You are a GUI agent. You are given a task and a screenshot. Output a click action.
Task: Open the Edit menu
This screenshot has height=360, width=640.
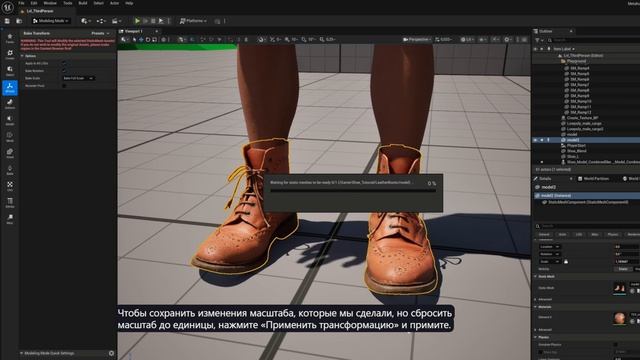click(x=34, y=3)
